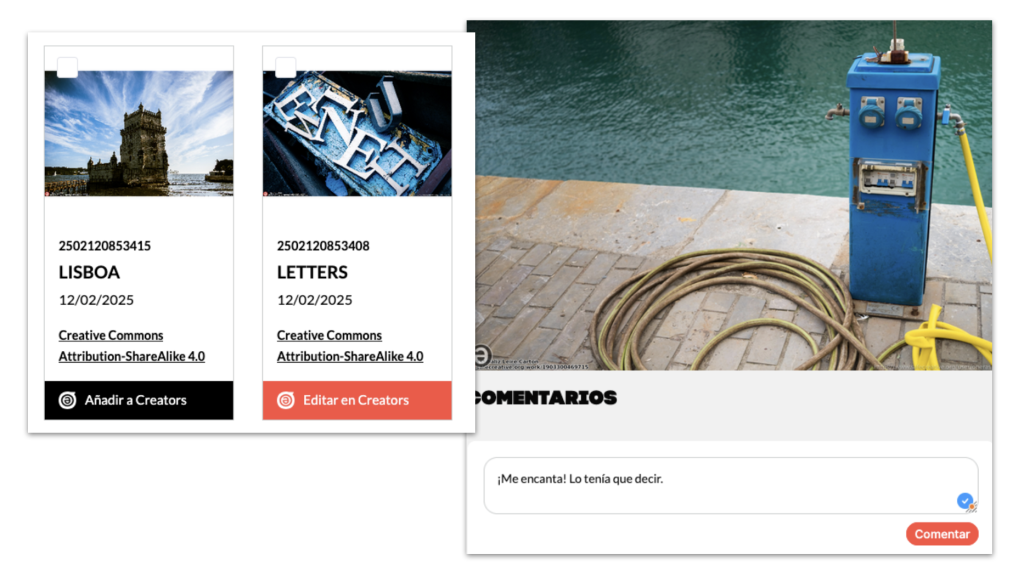This screenshot has width=1024, height=577.
Task: Open LETTERS' Creative Commons Attribution-ShareAlike link
Action: (350, 346)
